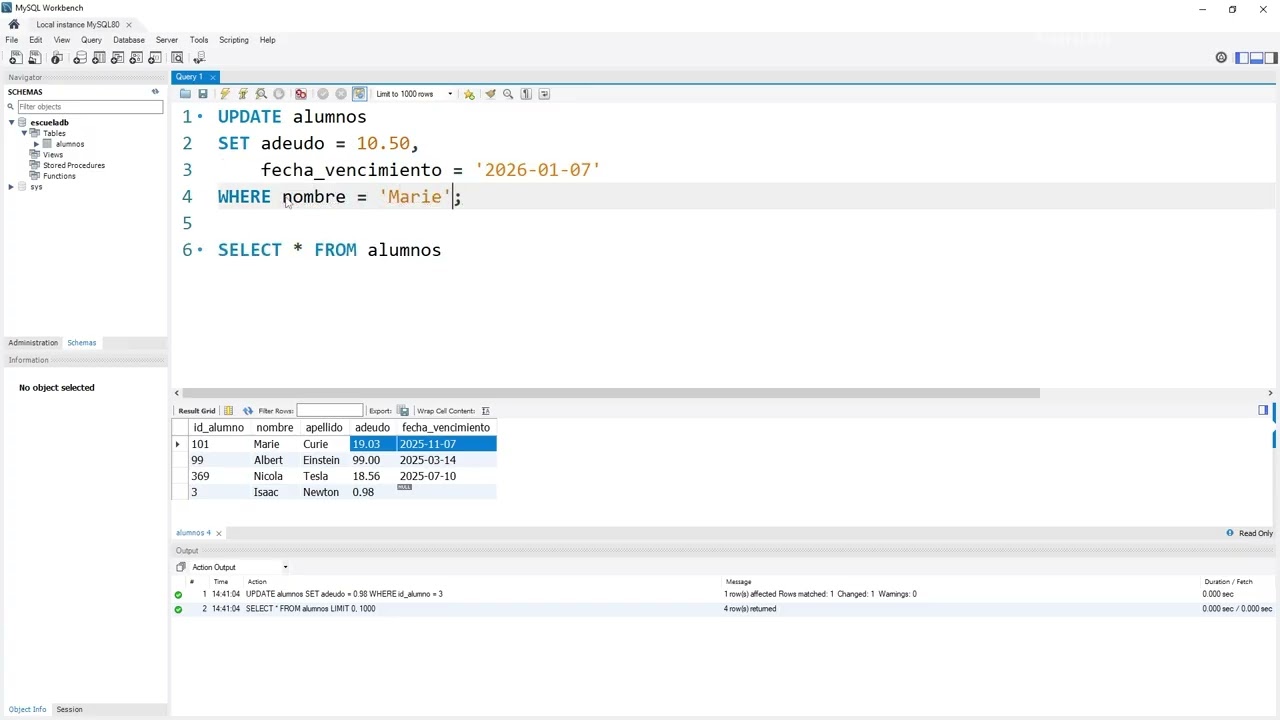The height and width of the screenshot is (720, 1280).
Task: Reconnect to DBMS icon
Action: click(200, 58)
